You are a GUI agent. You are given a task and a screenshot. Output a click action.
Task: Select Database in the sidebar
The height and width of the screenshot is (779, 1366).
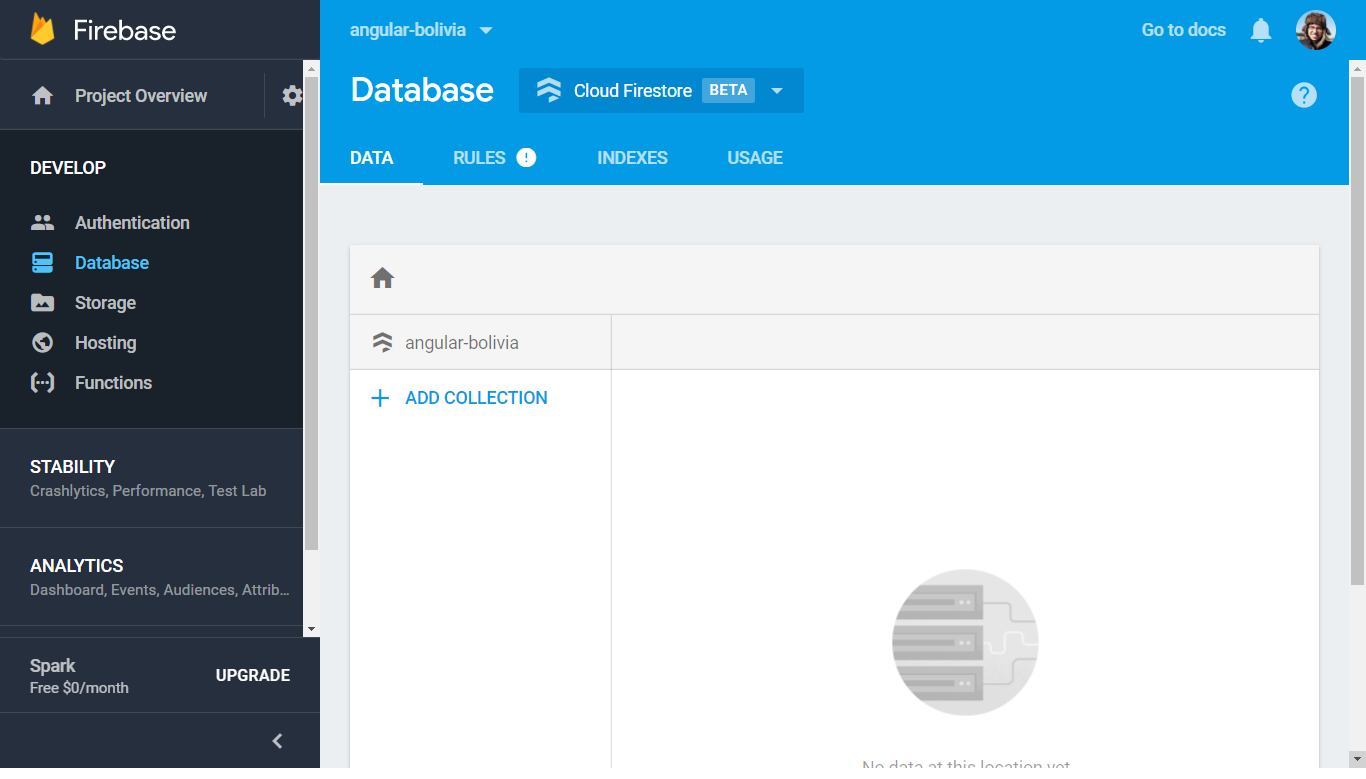coord(112,263)
